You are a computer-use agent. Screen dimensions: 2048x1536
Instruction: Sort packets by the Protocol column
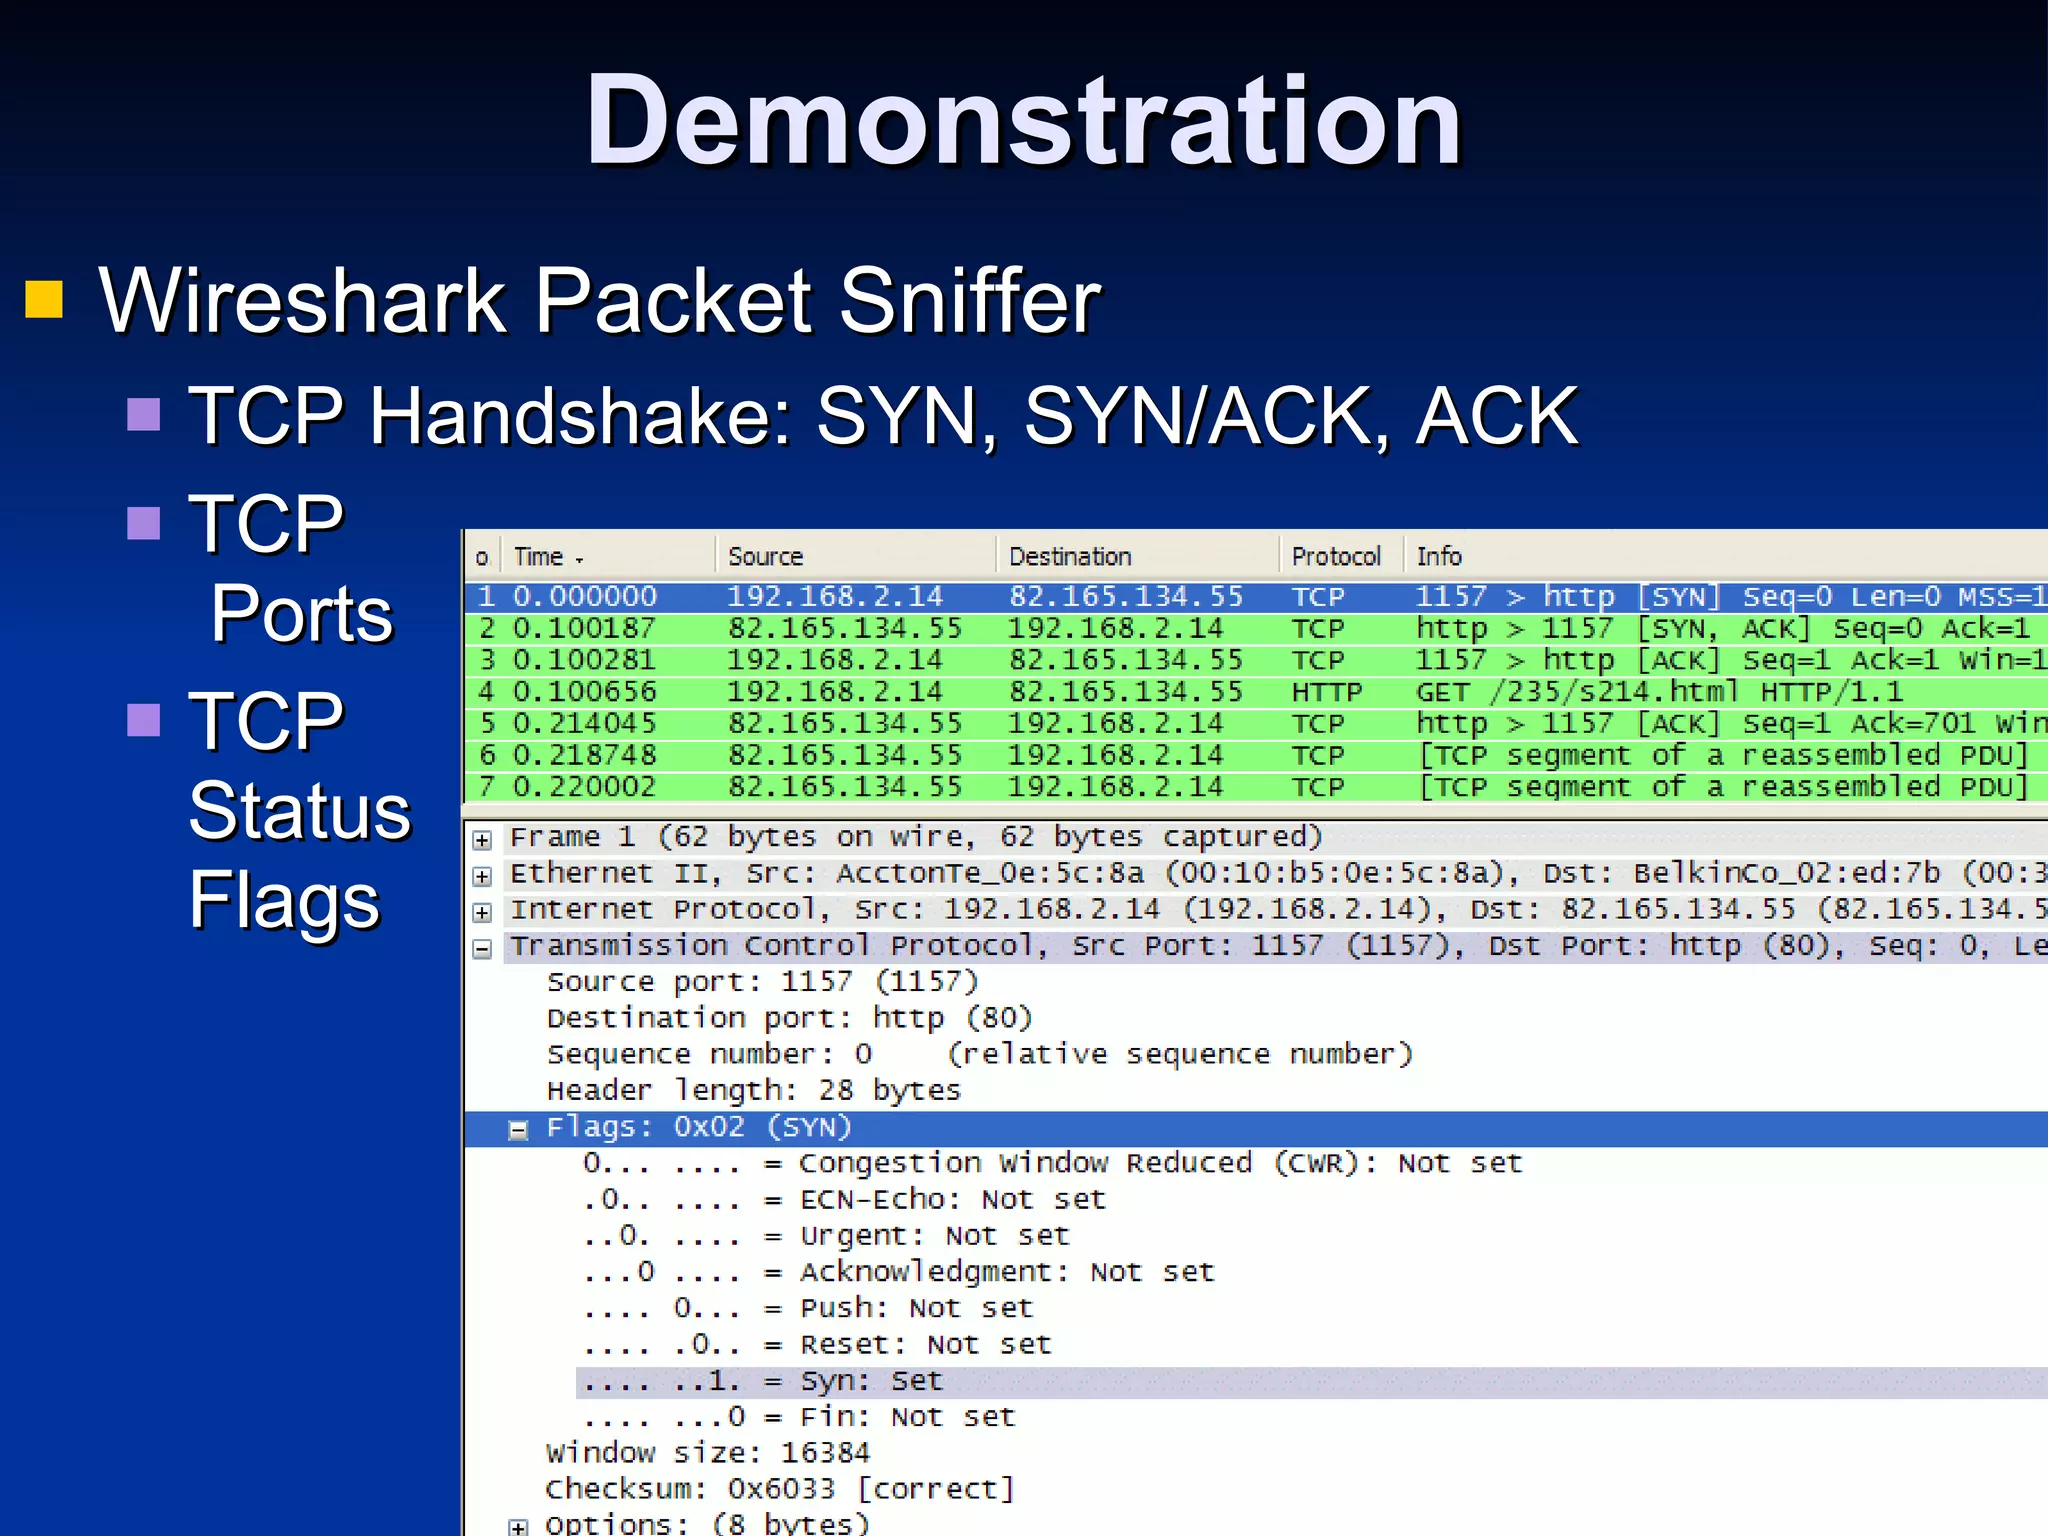pyautogui.click(x=1341, y=556)
